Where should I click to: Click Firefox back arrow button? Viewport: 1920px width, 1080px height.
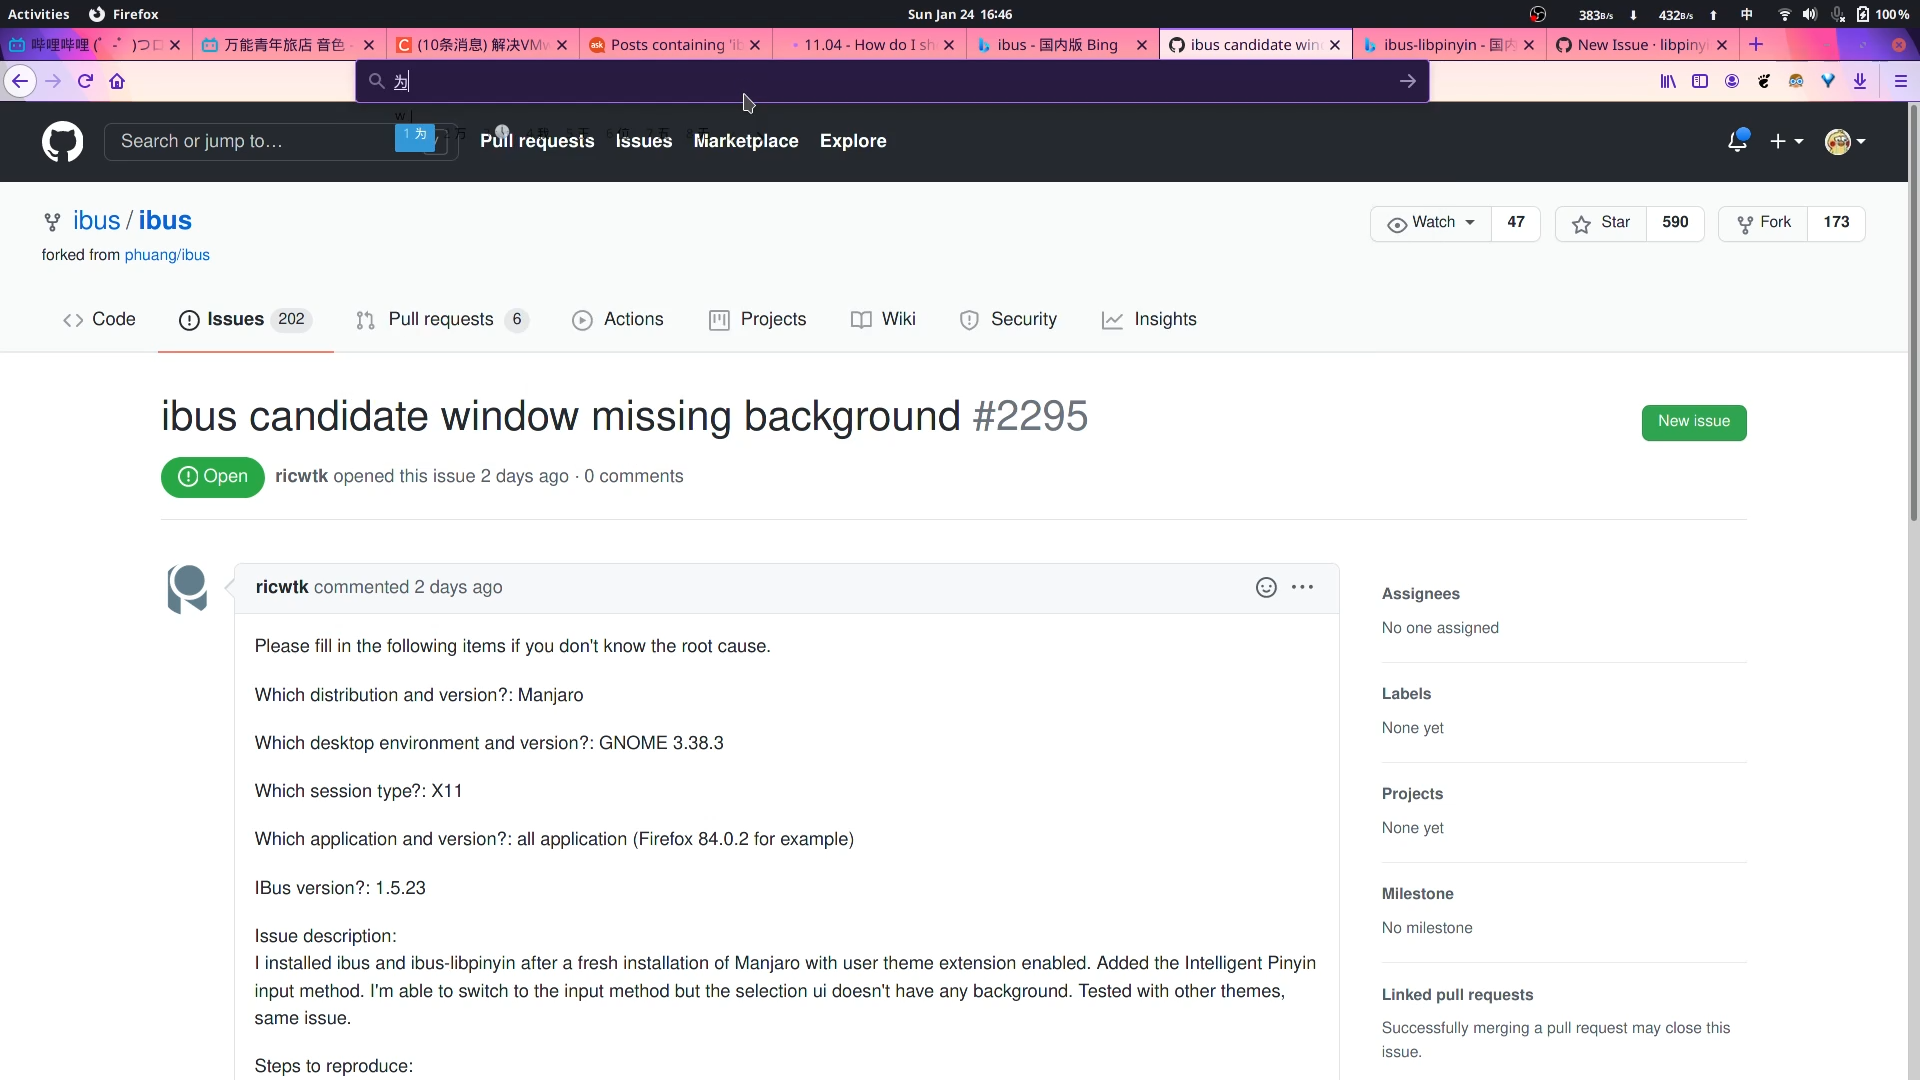click(x=21, y=81)
